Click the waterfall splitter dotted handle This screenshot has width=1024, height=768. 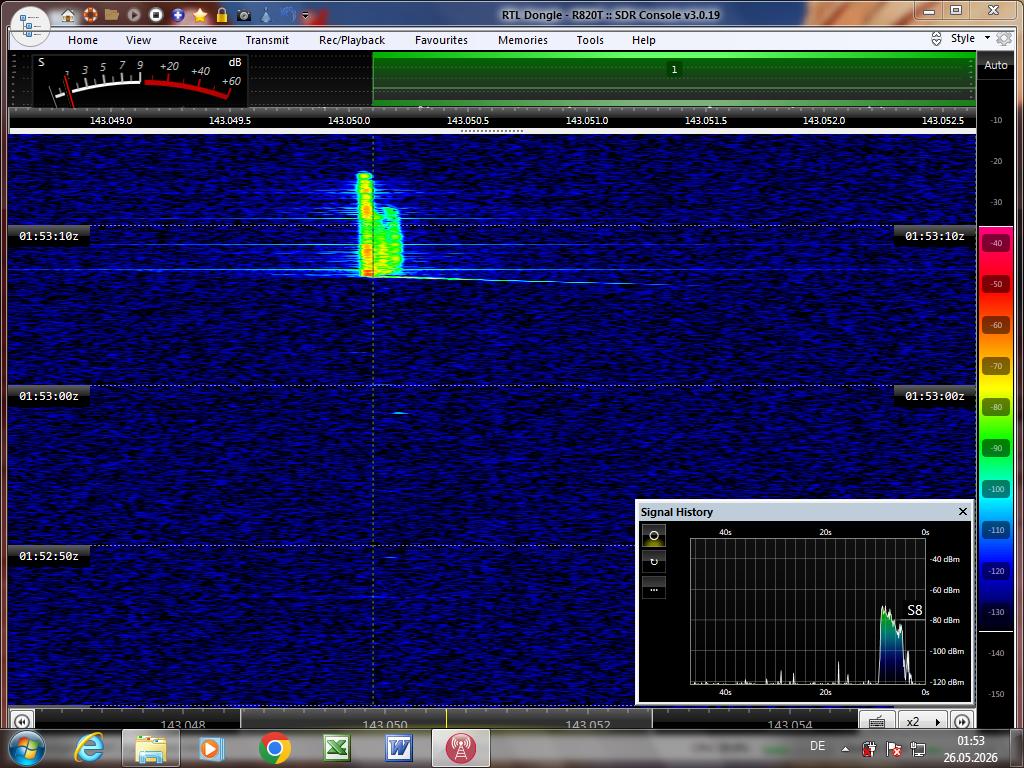click(492, 131)
